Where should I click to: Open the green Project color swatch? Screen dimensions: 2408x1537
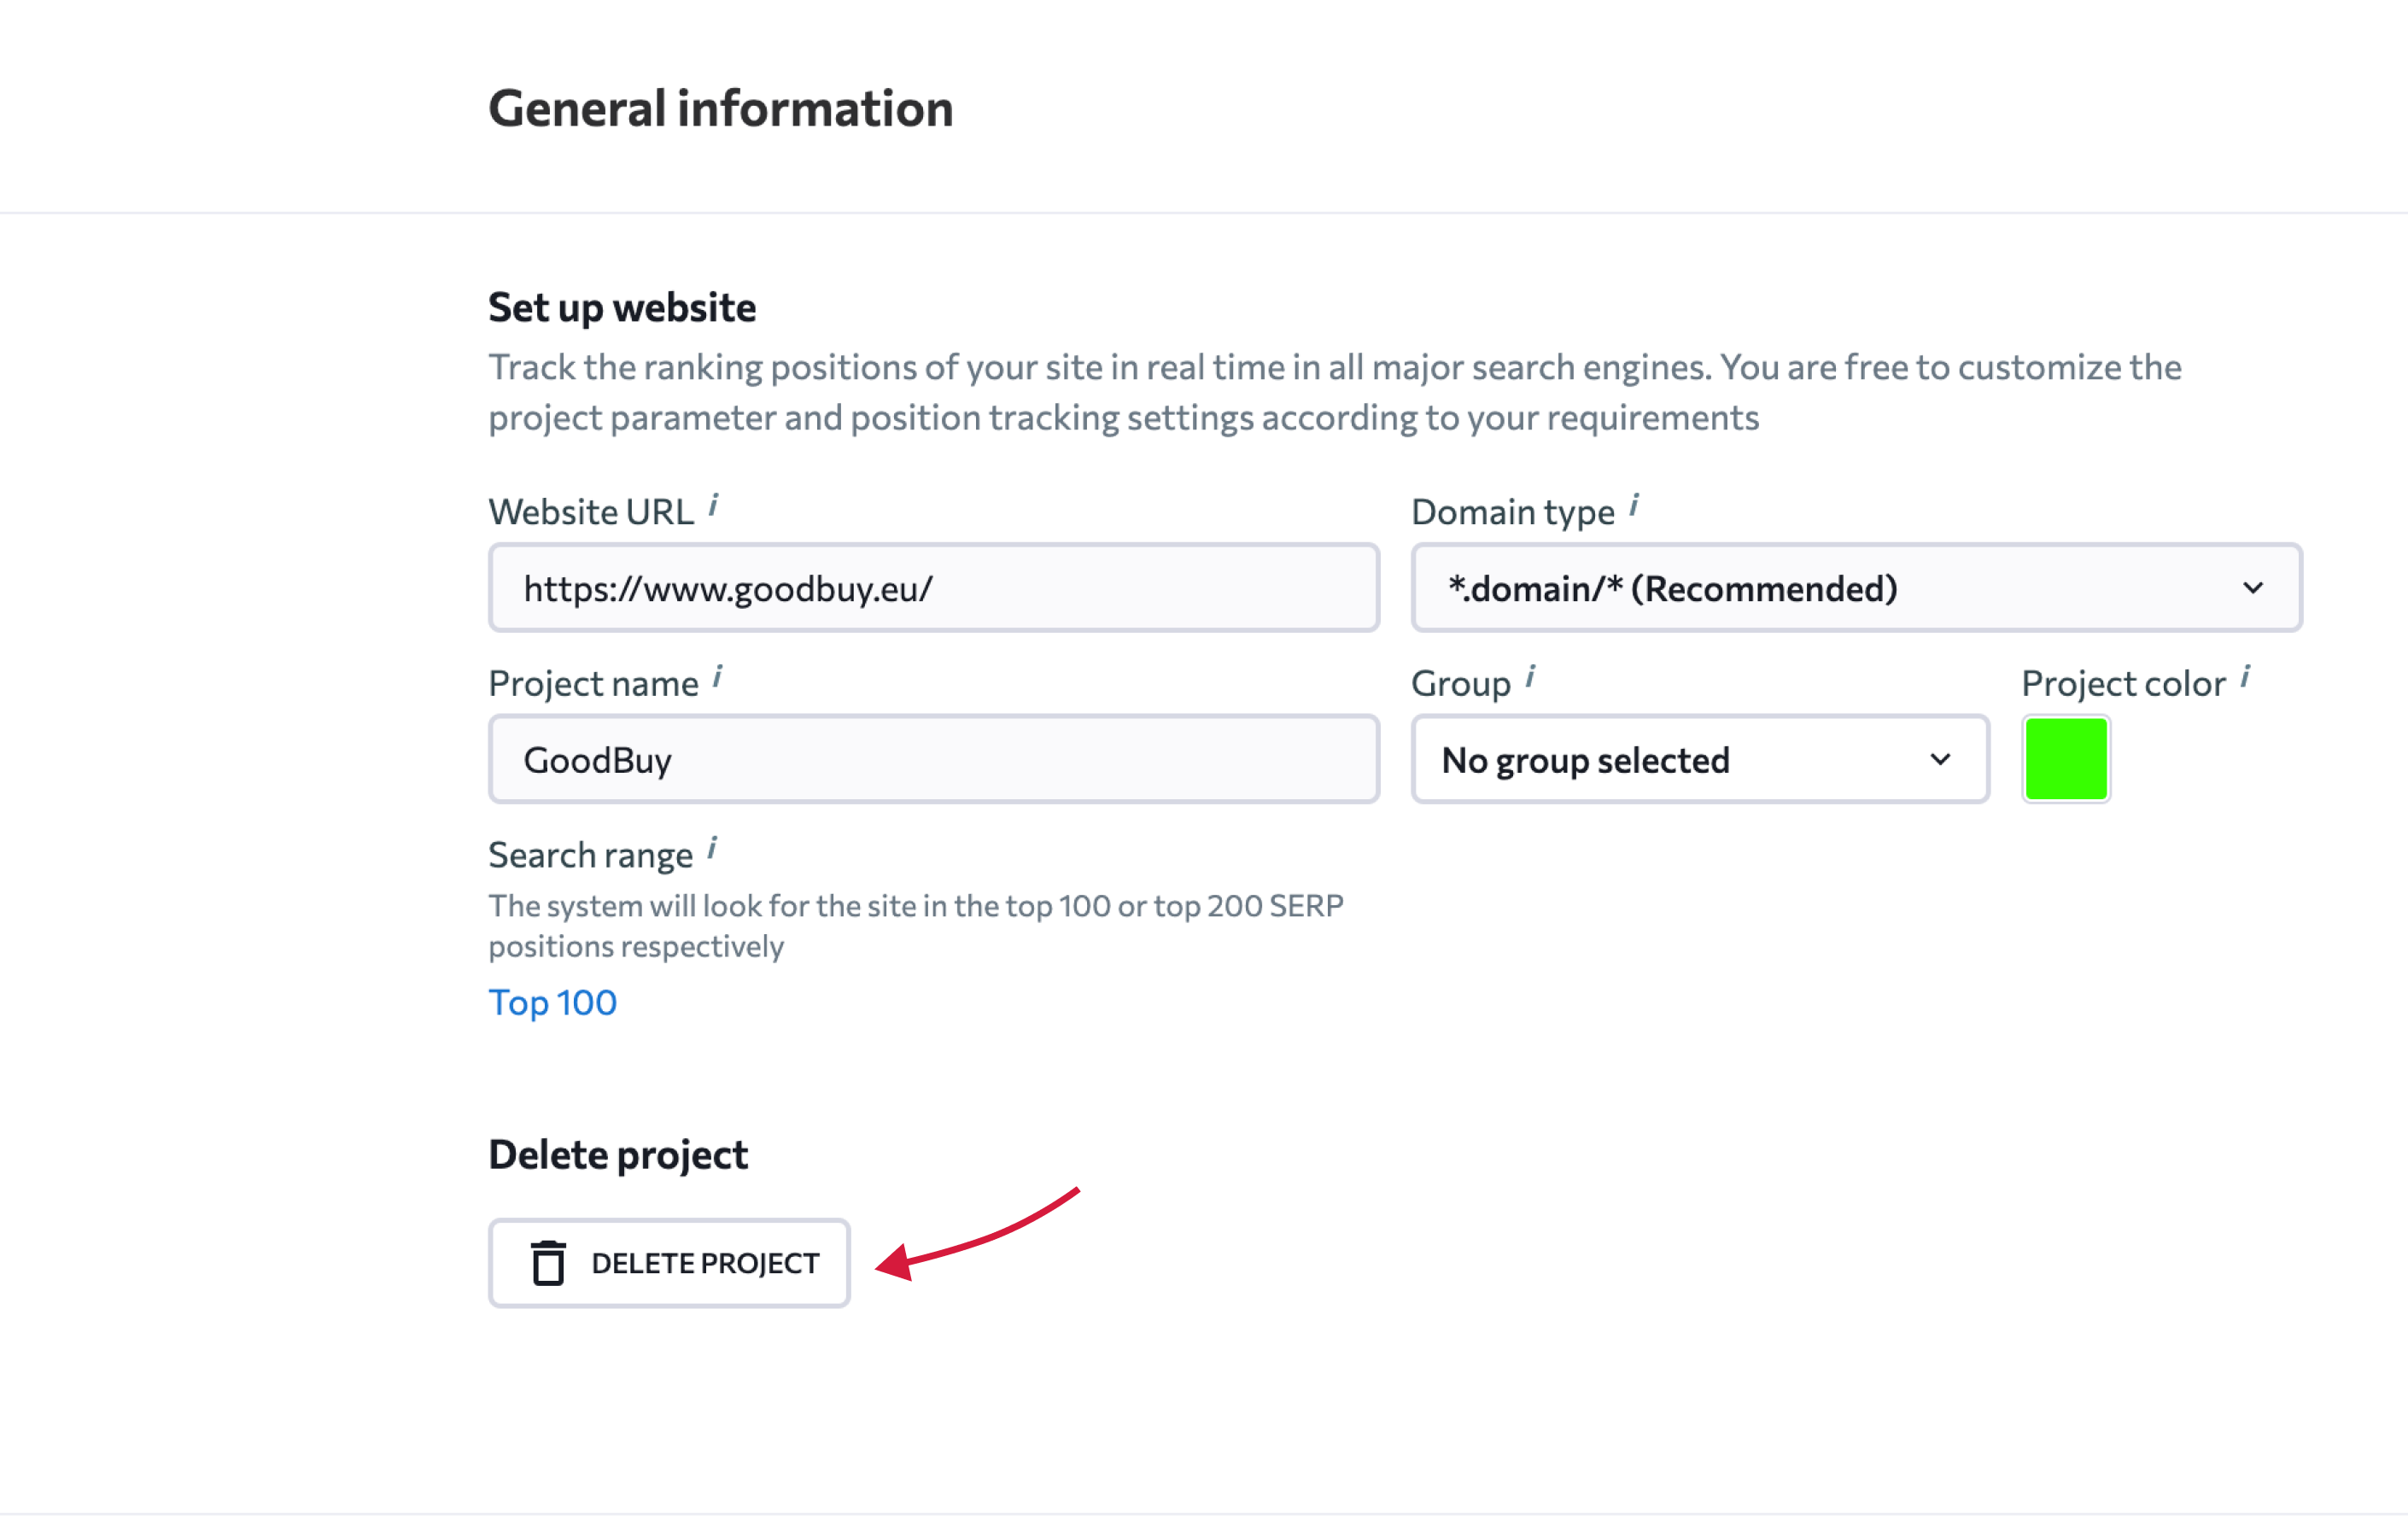coord(2065,760)
